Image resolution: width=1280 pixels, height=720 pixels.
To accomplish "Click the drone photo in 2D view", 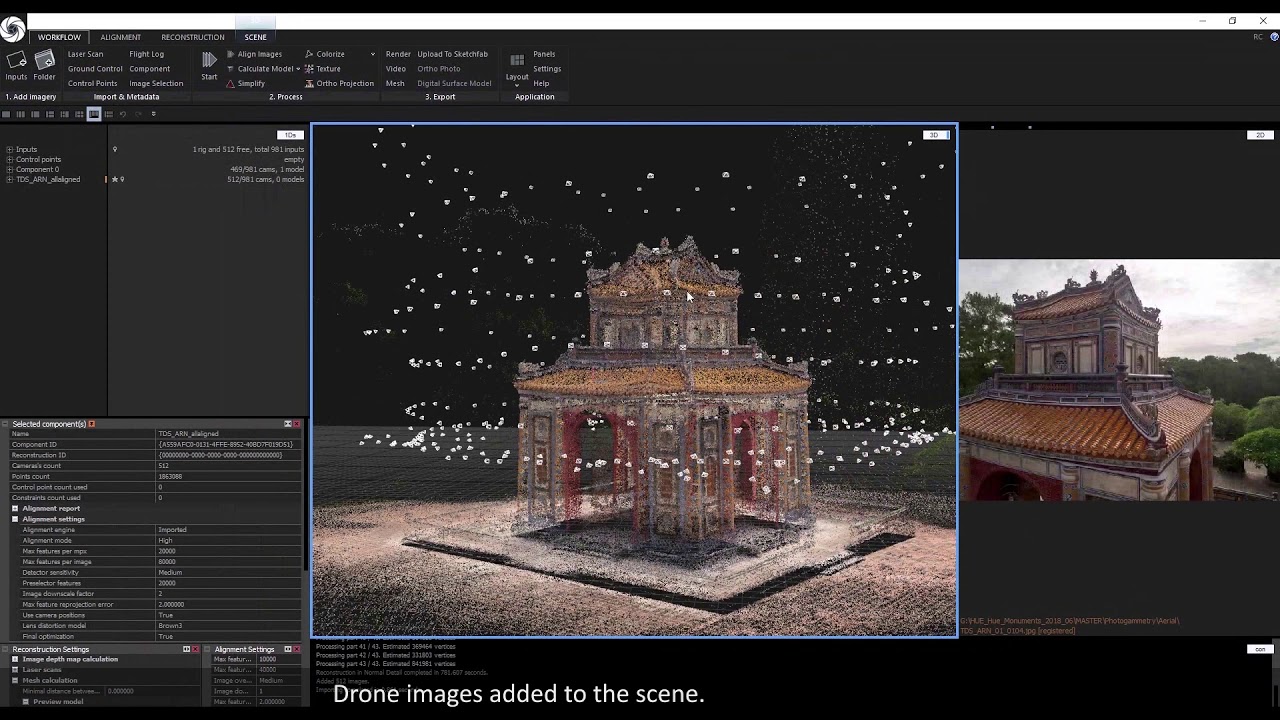I will 1119,380.
